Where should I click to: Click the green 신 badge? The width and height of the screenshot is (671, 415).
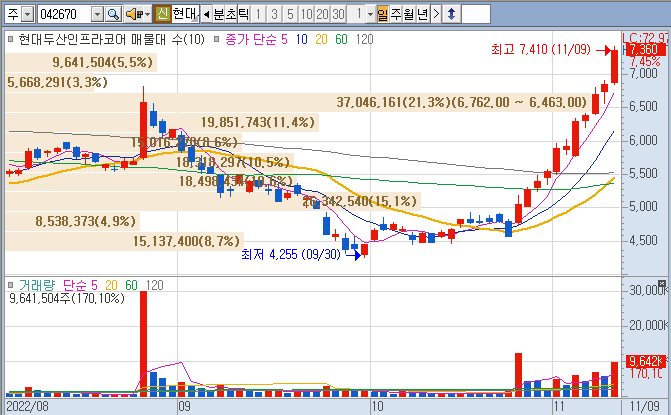coord(162,15)
